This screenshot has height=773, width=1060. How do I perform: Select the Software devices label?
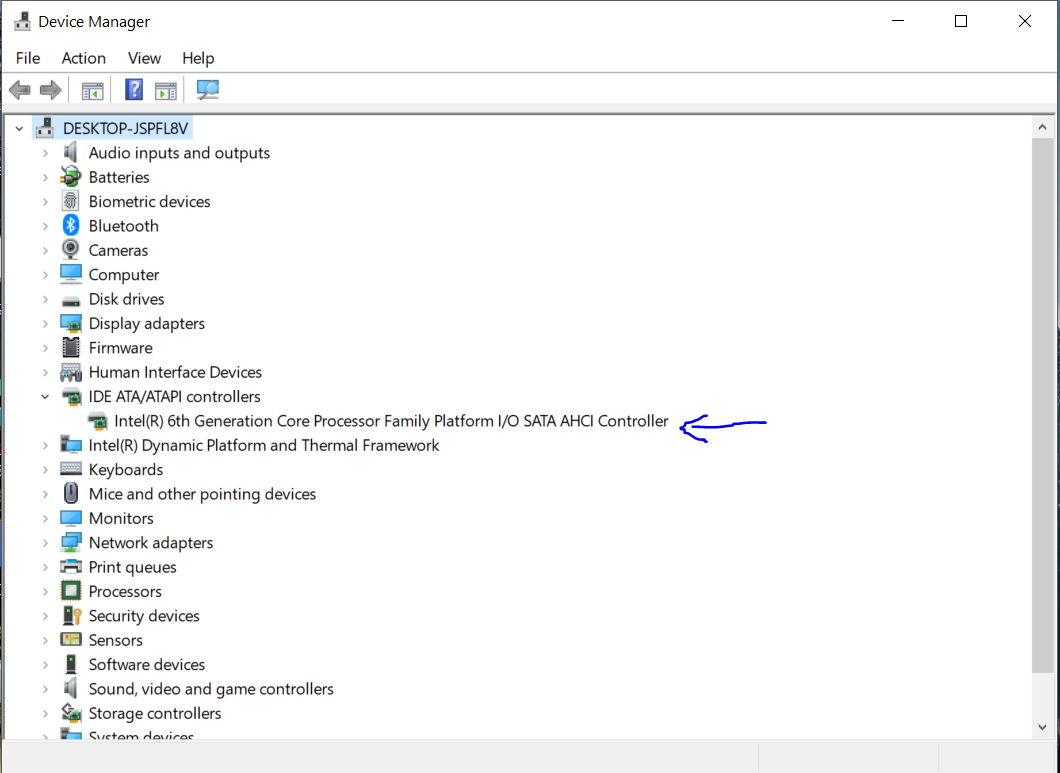(147, 665)
